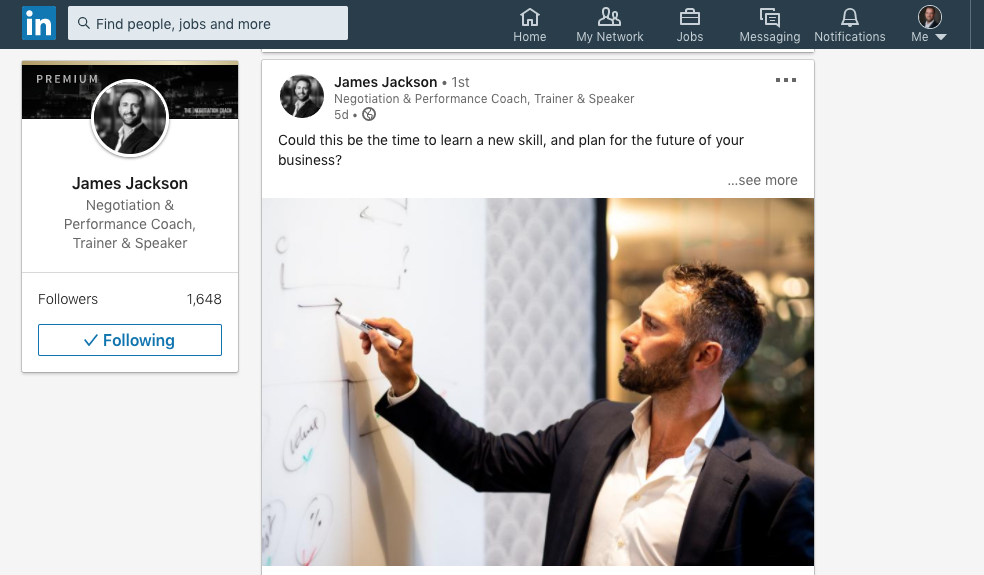Screen dimensions: 984x575
Task: Open James Jackson name link on post
Action: pos(385,82)
